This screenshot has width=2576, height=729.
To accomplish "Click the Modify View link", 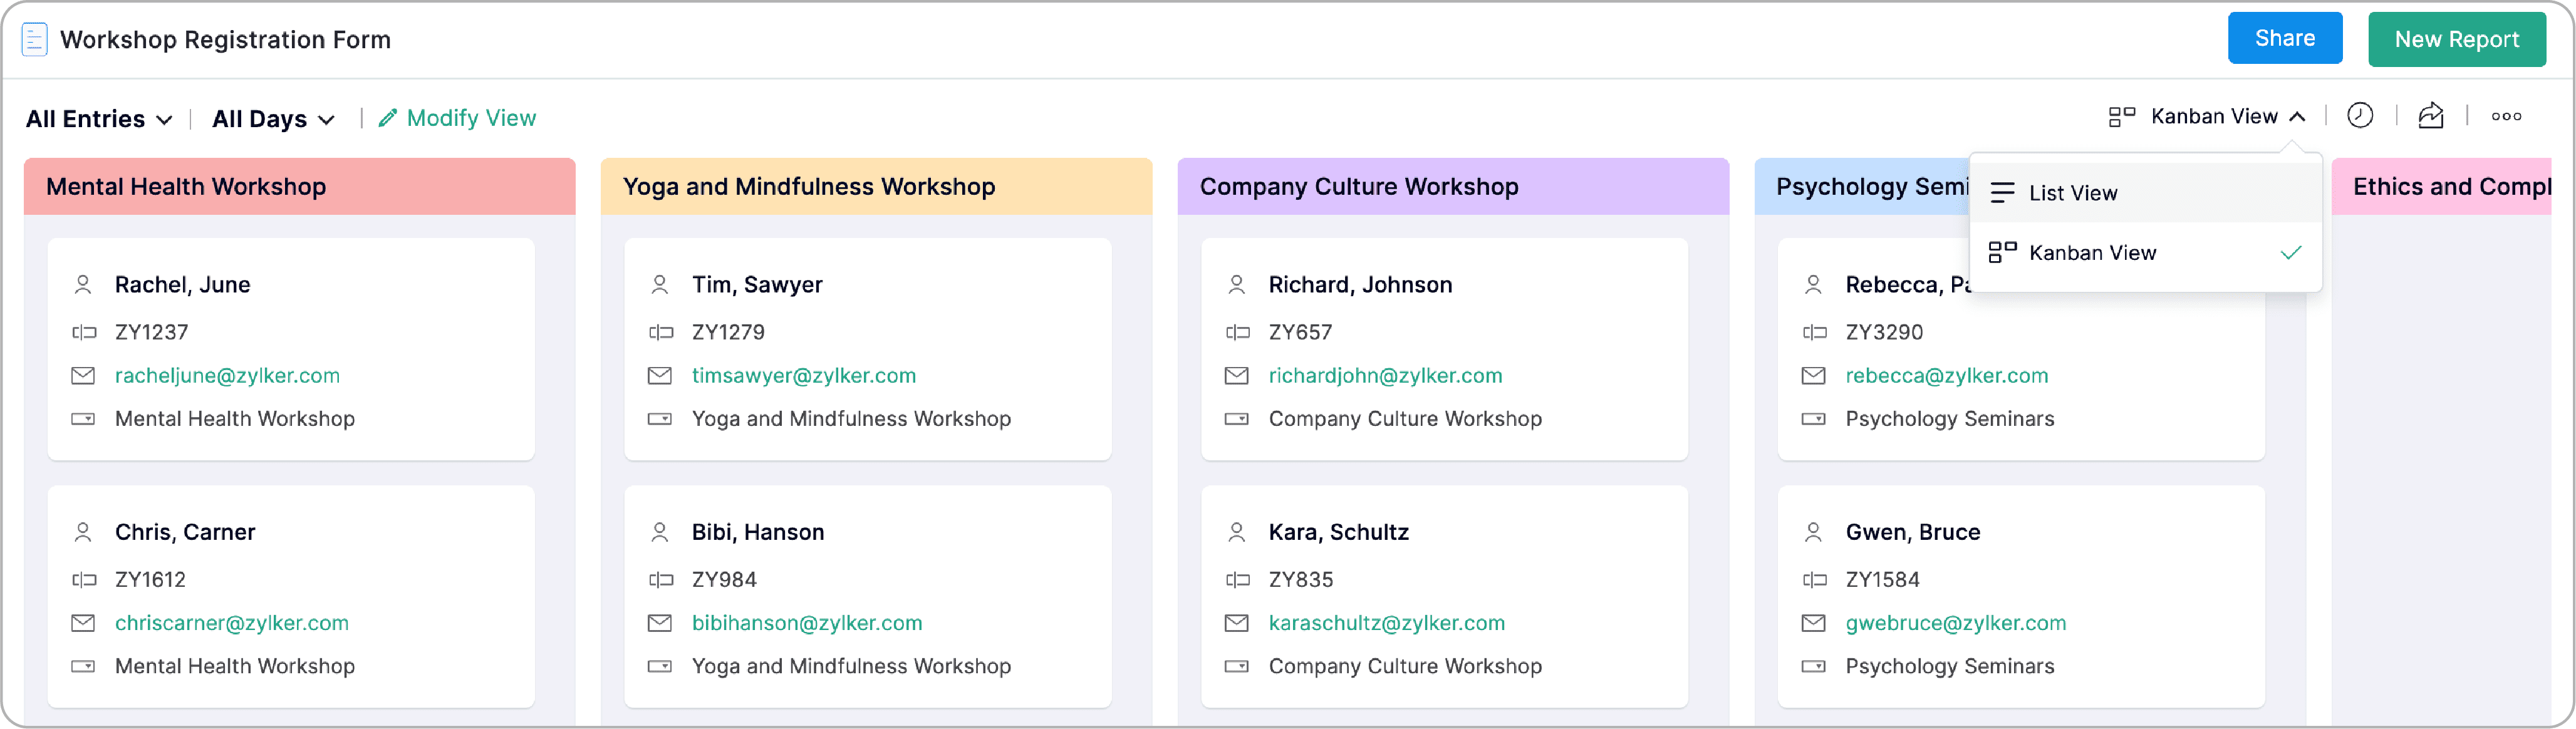I will pyautogui.click(x=471, y=118).
